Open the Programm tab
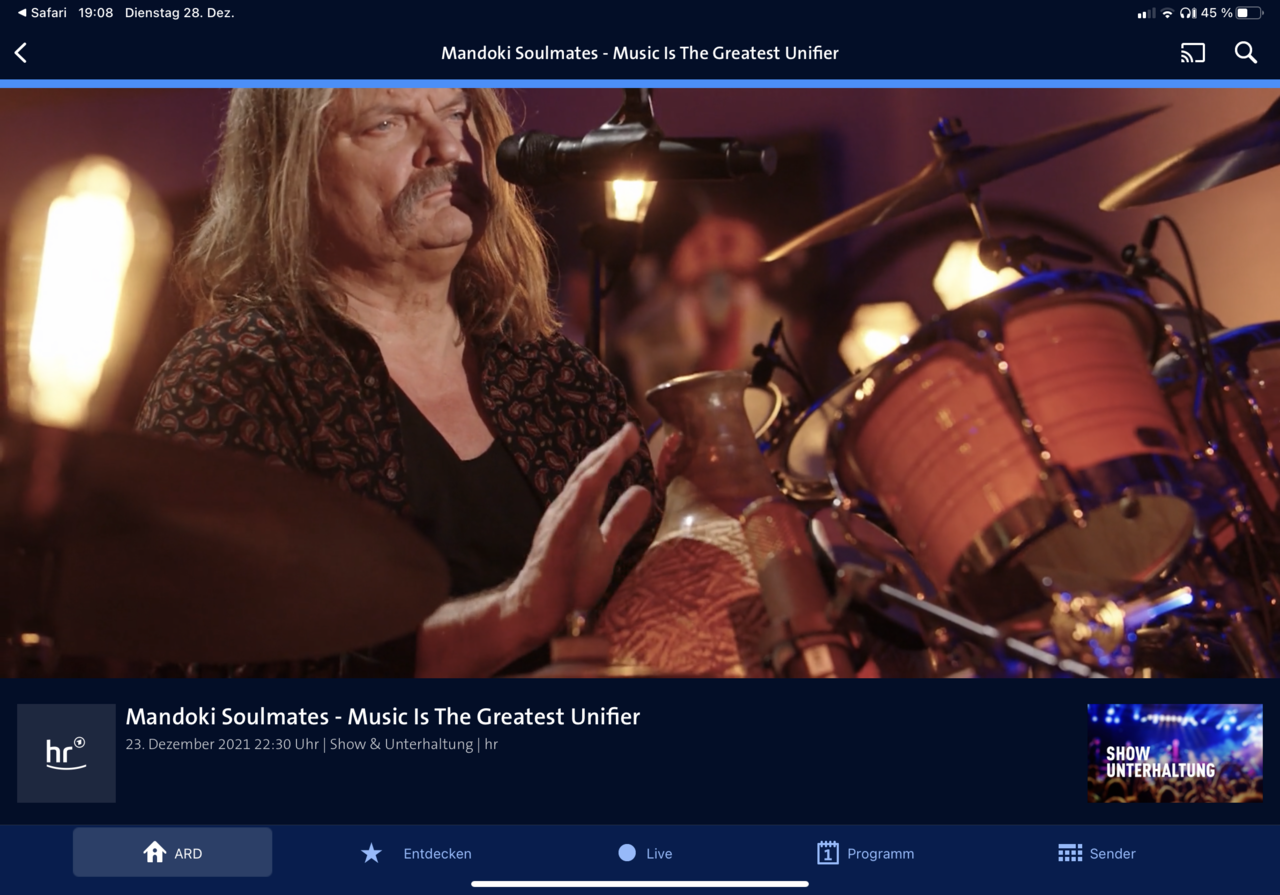This screenshot has width=1280, height=895. point(865,853)
